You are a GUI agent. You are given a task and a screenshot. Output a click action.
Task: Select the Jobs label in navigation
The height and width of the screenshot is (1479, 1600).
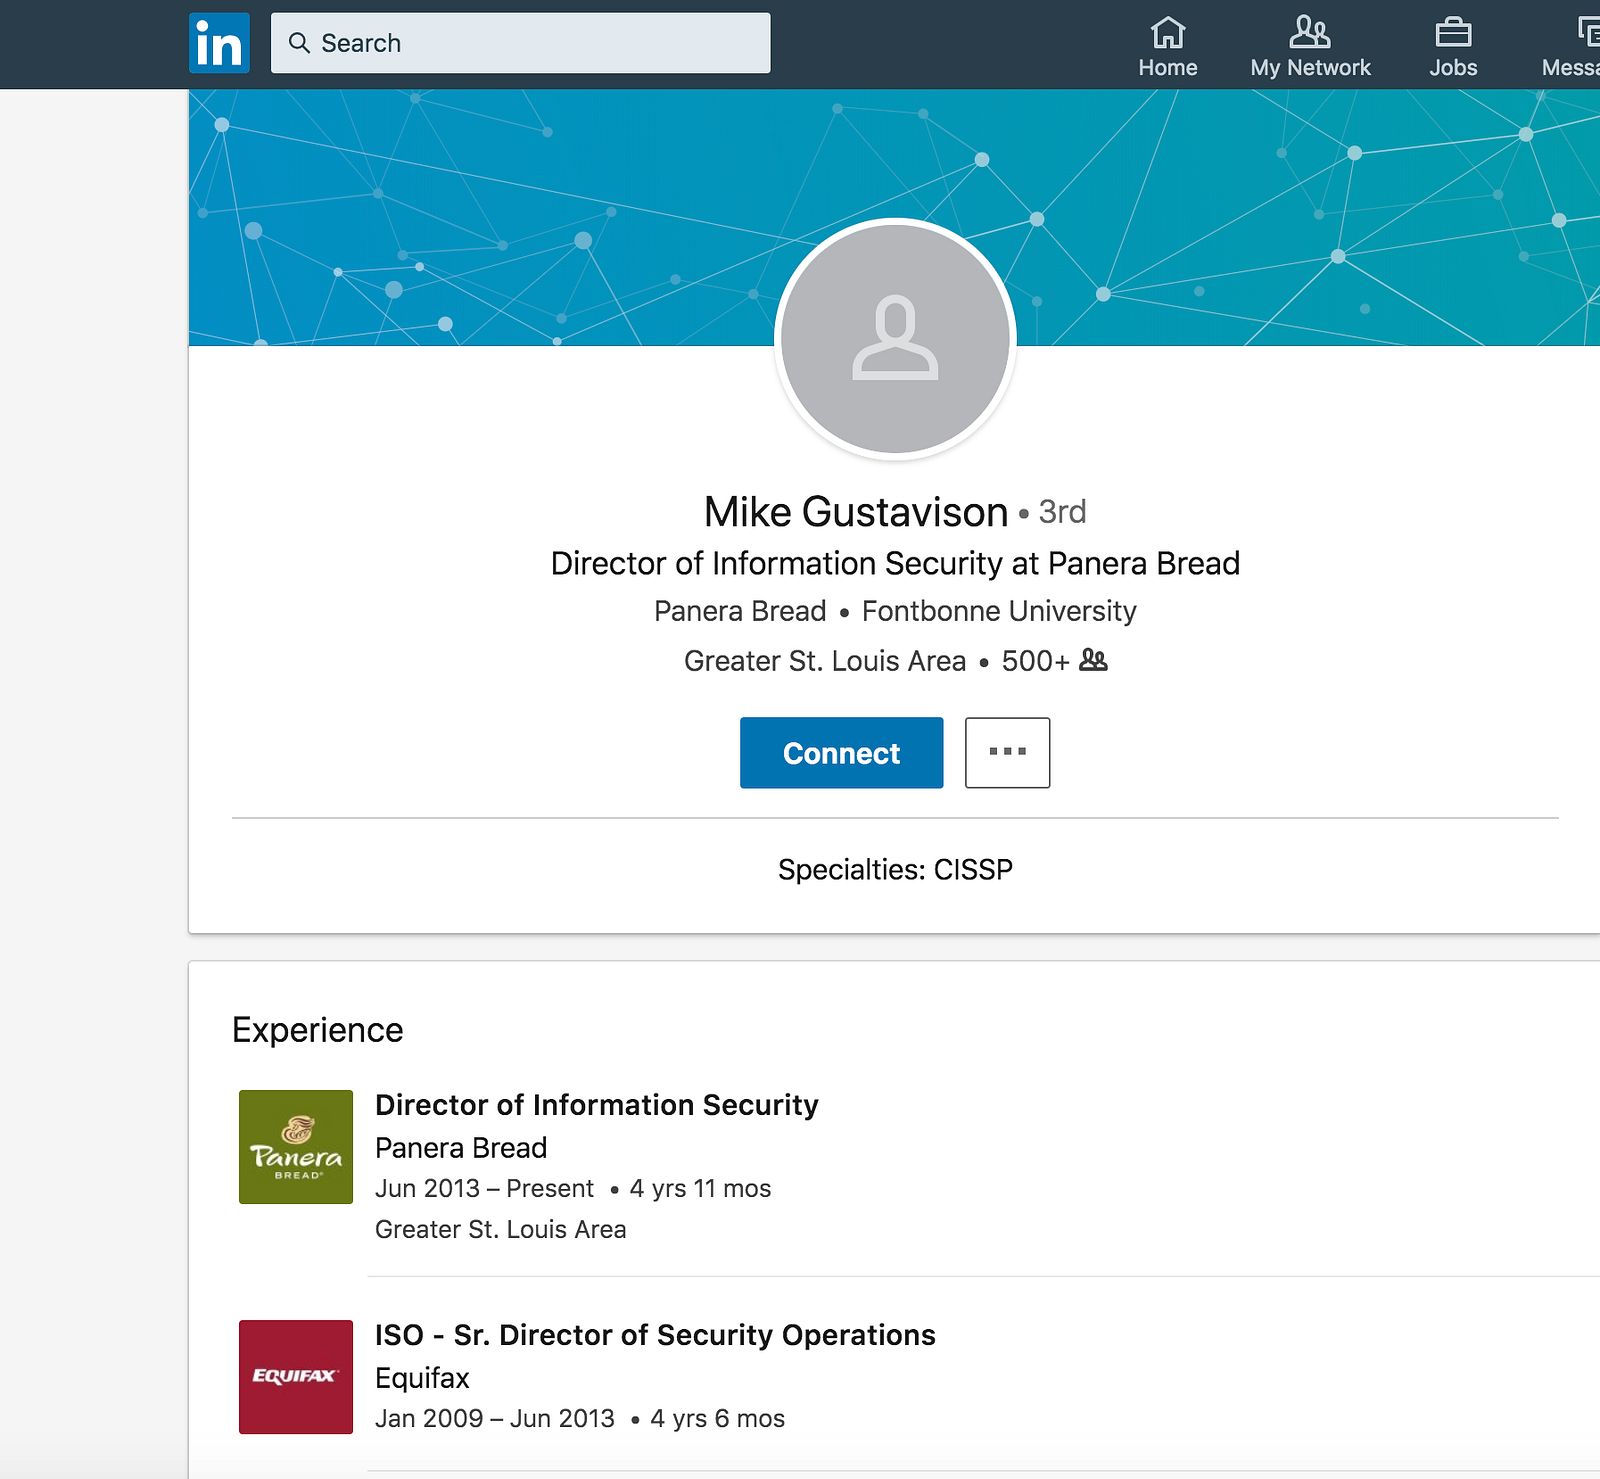1453,67
